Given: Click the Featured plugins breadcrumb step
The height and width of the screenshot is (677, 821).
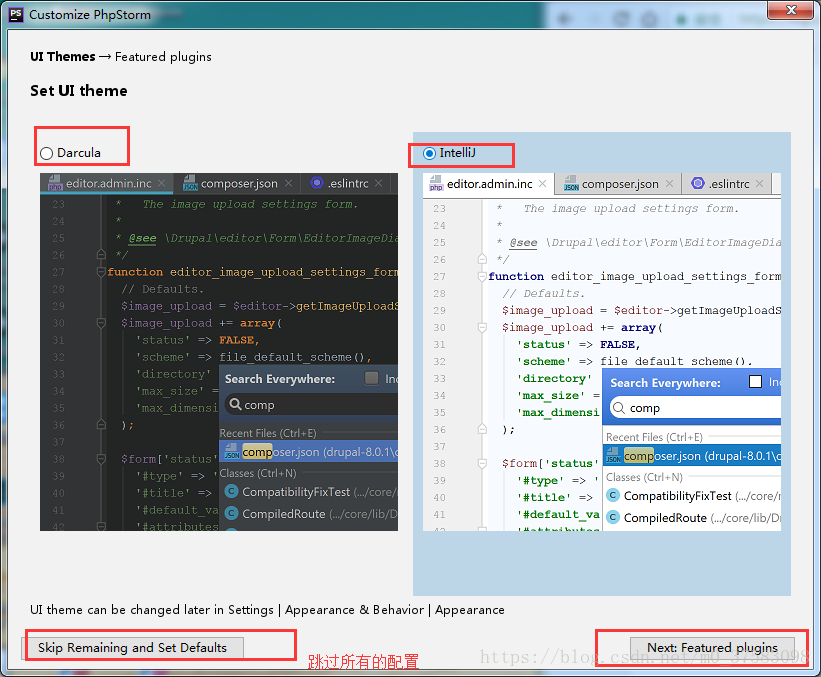Looking at the screenshot, I should [163, 57].
